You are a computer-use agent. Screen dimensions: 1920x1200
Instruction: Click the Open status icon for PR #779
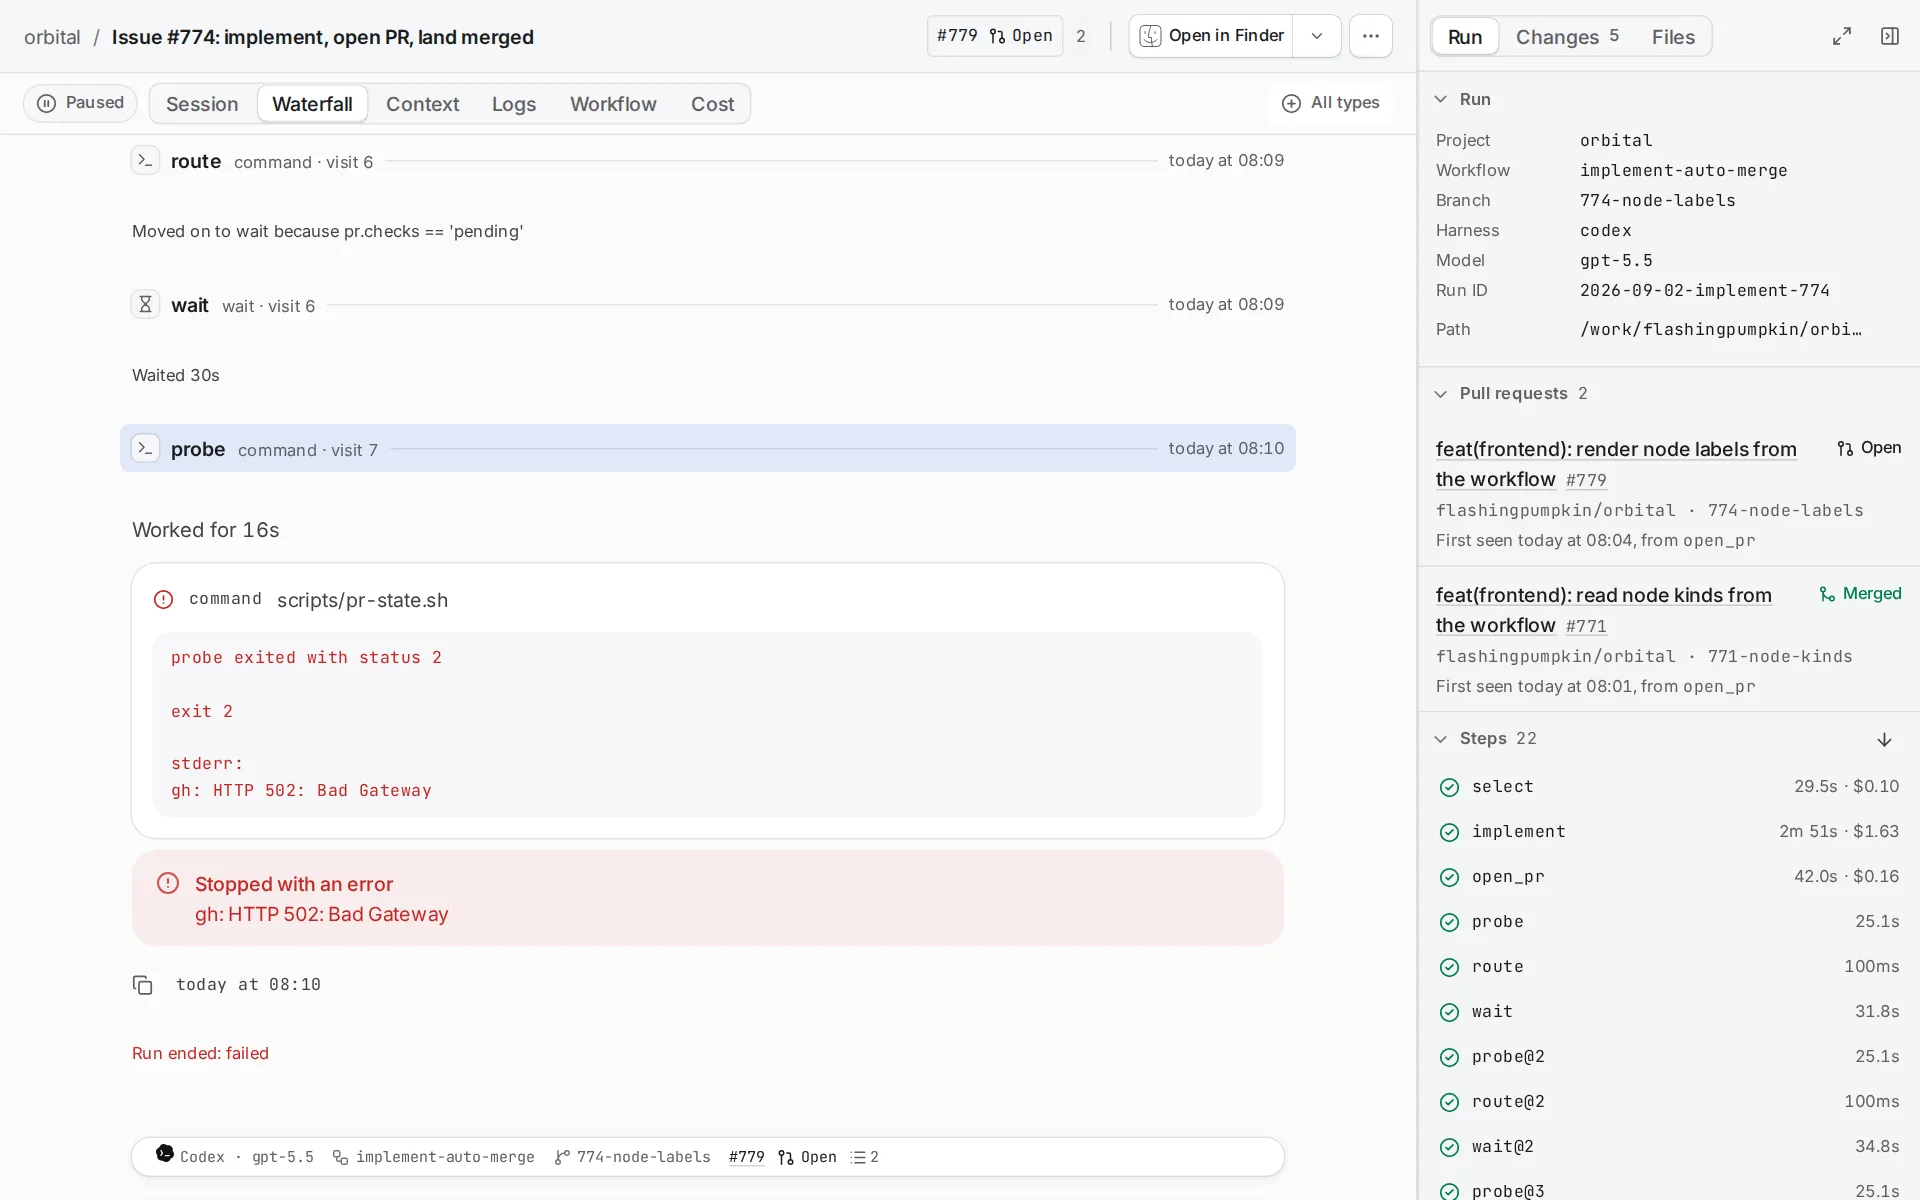[1845, 448]
